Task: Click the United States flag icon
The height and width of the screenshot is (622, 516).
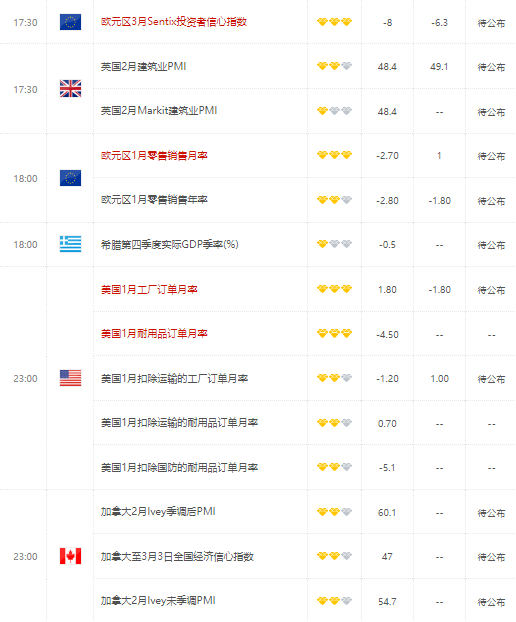Action: pos(70,378)
